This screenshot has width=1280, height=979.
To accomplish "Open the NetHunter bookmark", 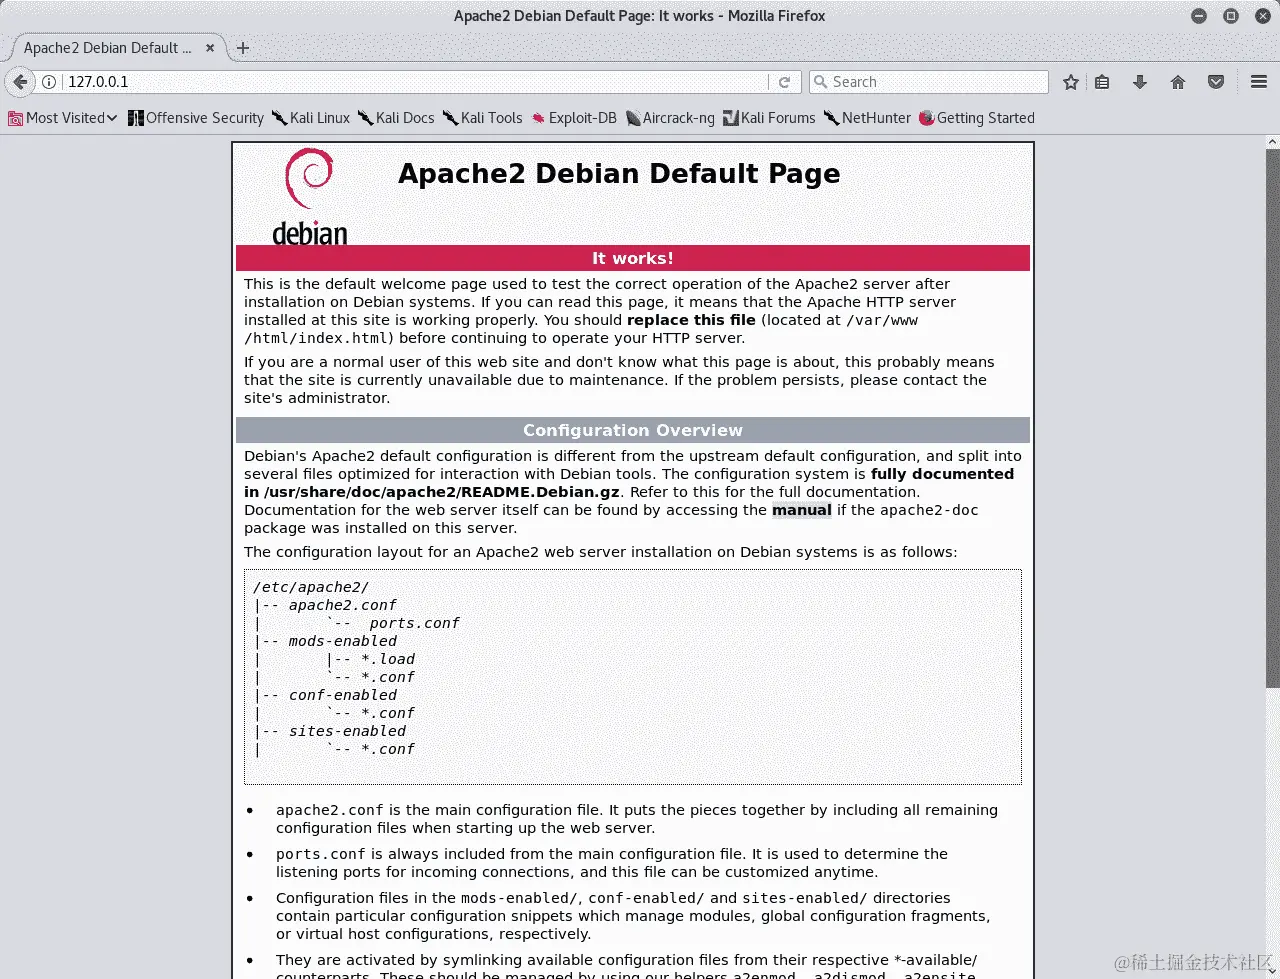I will pyautogui.click(x=867, y=118).
